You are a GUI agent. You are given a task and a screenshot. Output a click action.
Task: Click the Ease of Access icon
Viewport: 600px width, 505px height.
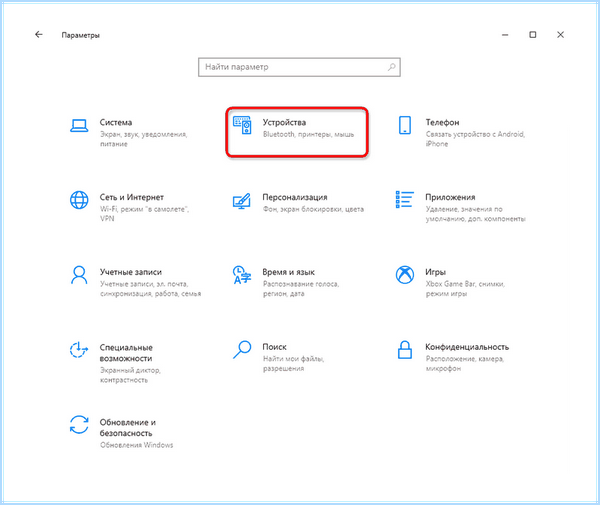79,350
